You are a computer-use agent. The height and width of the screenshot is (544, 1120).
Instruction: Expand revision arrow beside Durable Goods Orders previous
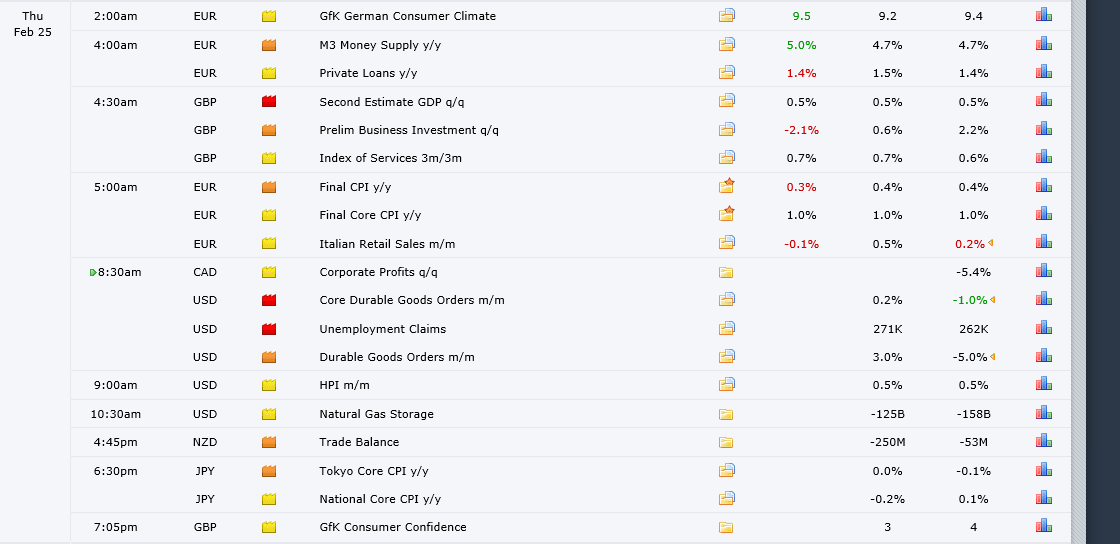coord(993,357)
